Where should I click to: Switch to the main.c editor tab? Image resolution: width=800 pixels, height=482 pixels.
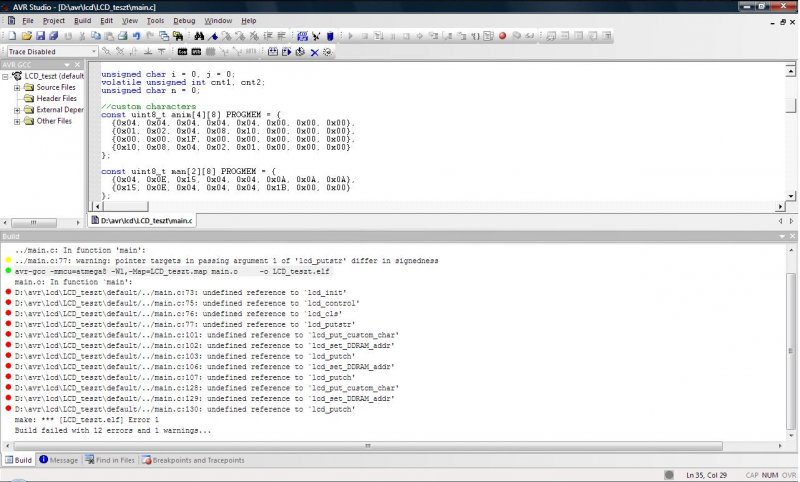pos(142,220)
